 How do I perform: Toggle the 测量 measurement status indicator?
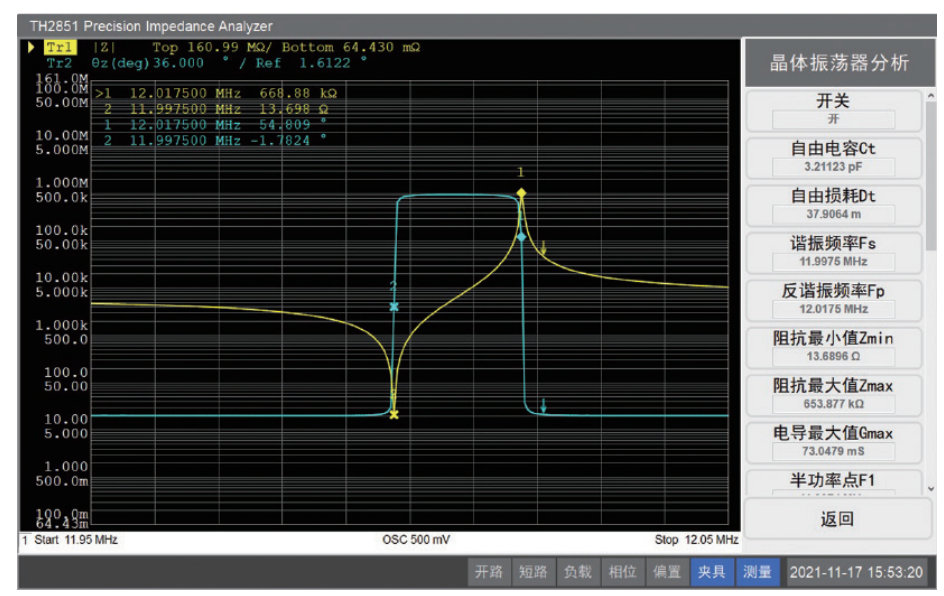click(x=757, y=572)
